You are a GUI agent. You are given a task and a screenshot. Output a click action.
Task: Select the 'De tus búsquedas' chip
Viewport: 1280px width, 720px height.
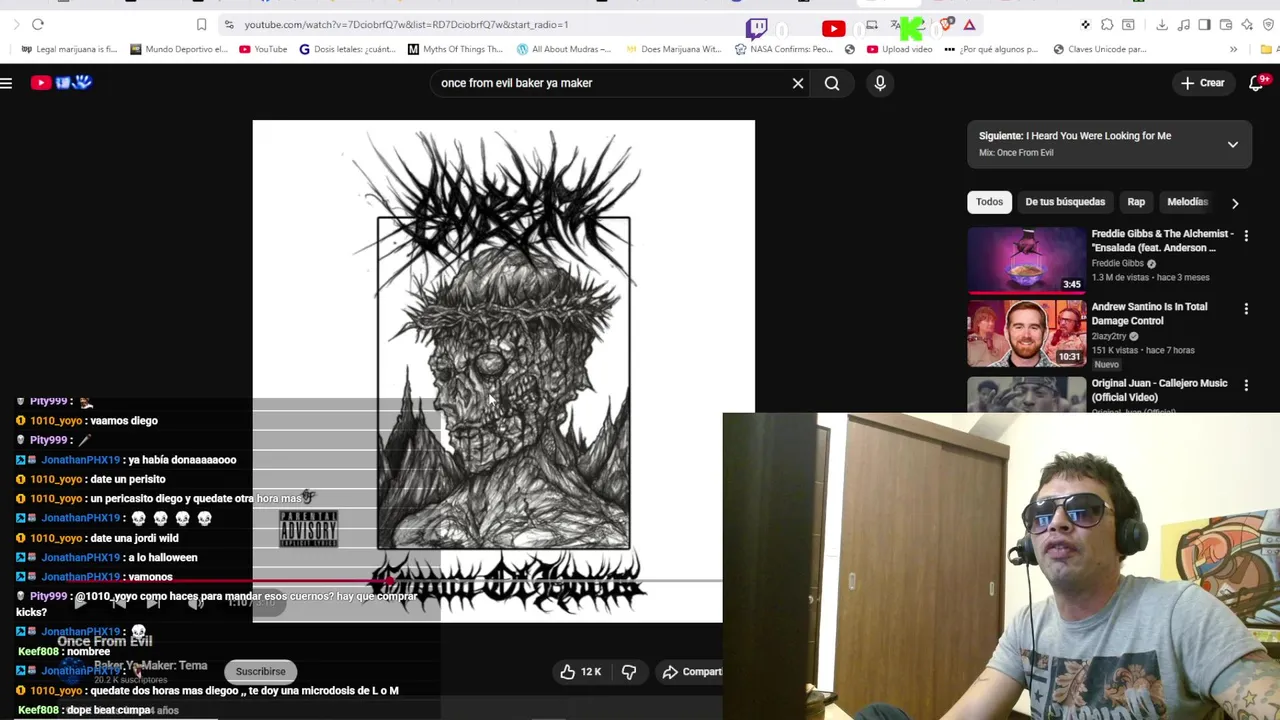[x=1065, y=202]
